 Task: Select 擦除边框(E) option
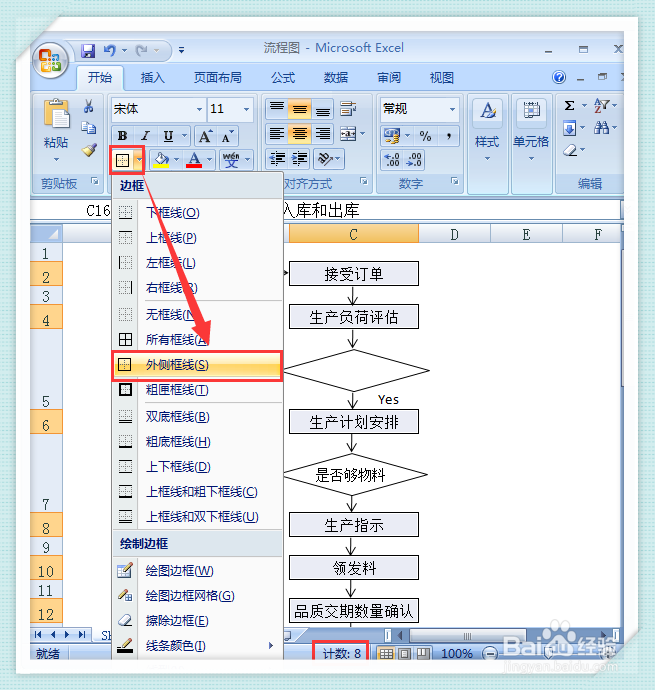pos(197,621)
